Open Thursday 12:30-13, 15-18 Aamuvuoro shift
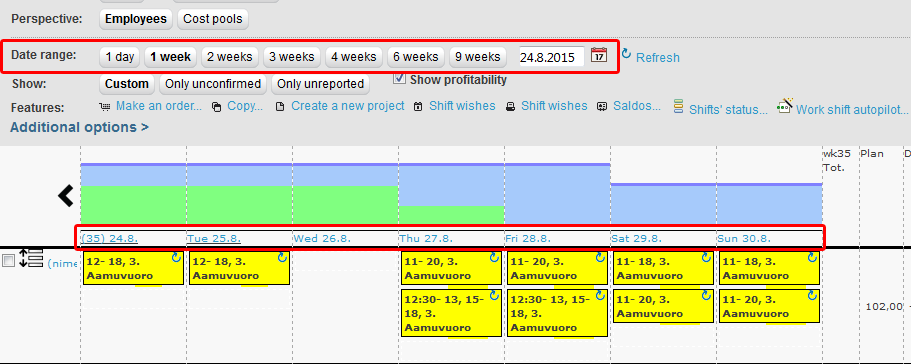The width and height of the screenshot is (911, 364). coord(451,313)
